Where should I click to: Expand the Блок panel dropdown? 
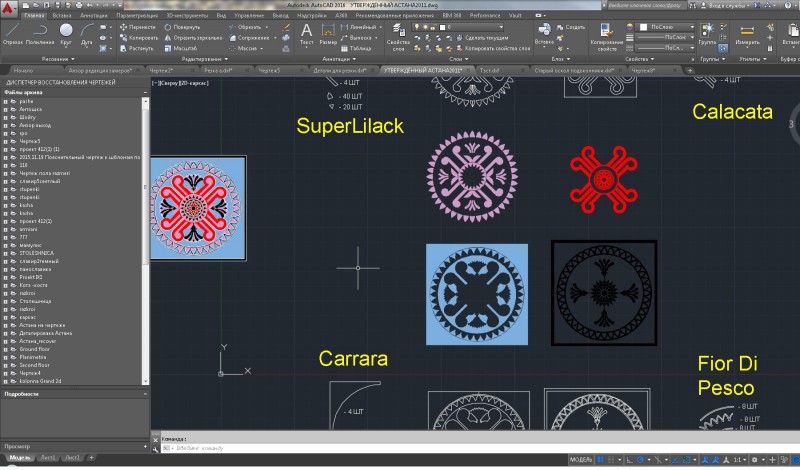coord(560,59)
